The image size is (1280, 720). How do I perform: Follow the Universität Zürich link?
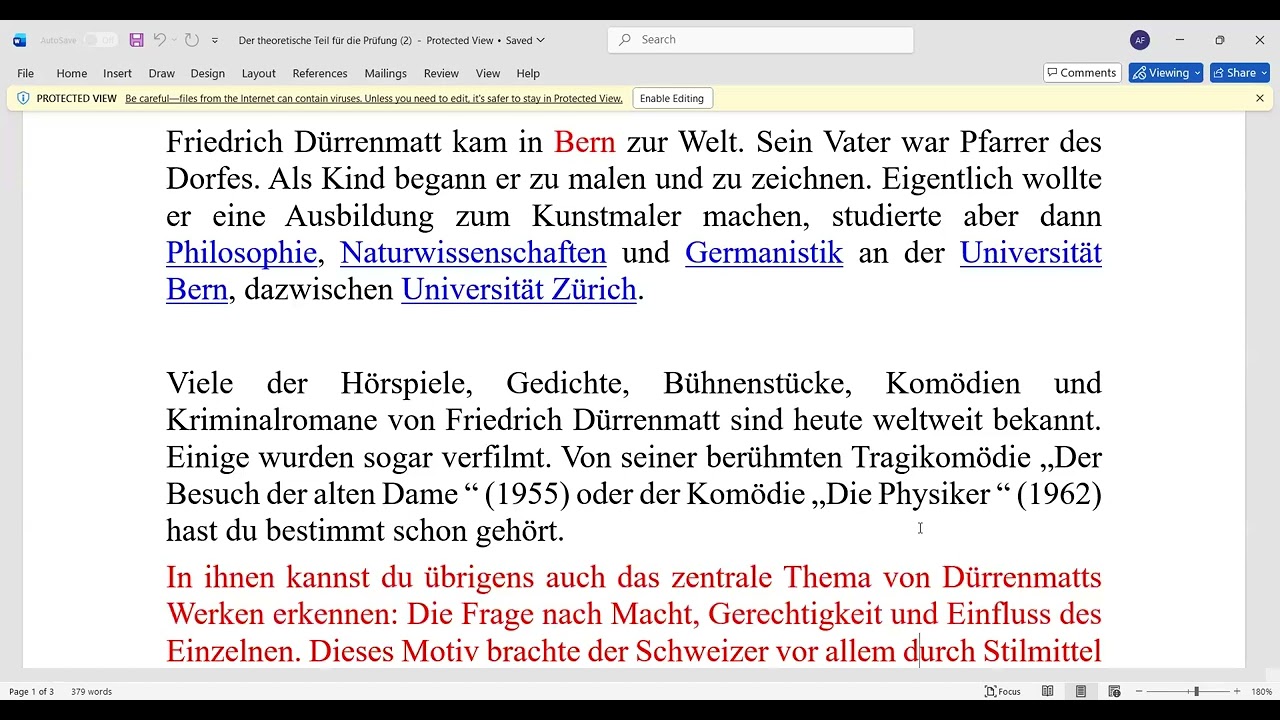coord(519,290)
